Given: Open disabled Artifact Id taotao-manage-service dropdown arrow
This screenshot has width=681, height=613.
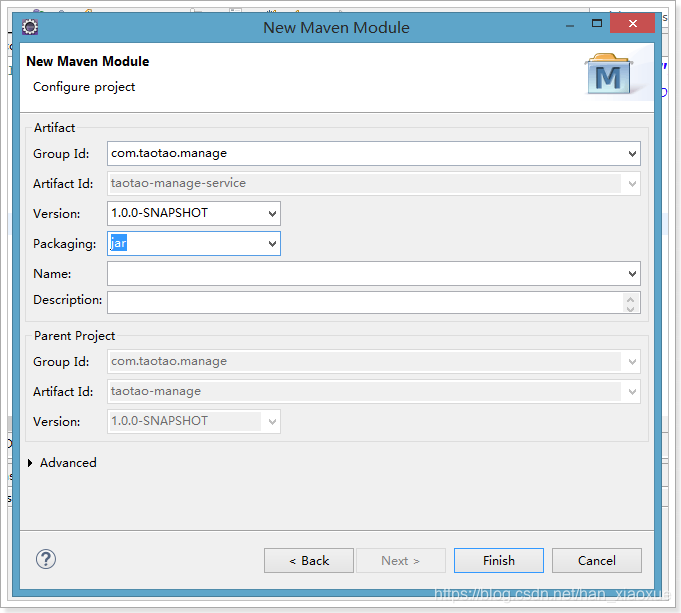Looking at the screenshot, I should [x=632, y=183].
